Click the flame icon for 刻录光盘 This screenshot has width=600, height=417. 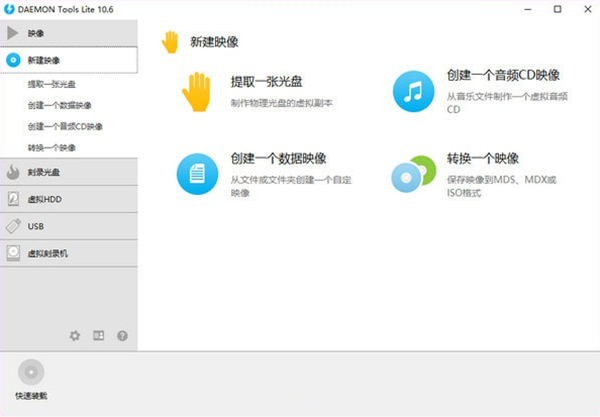[x=13, y=172]
